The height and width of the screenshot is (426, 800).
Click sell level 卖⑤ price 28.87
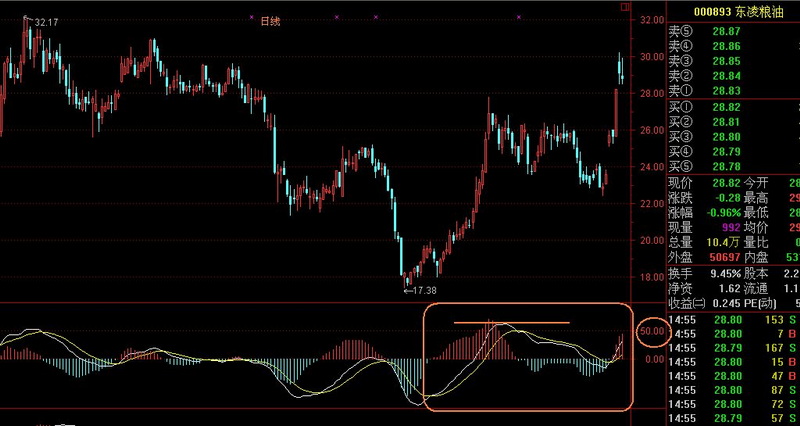726,32
